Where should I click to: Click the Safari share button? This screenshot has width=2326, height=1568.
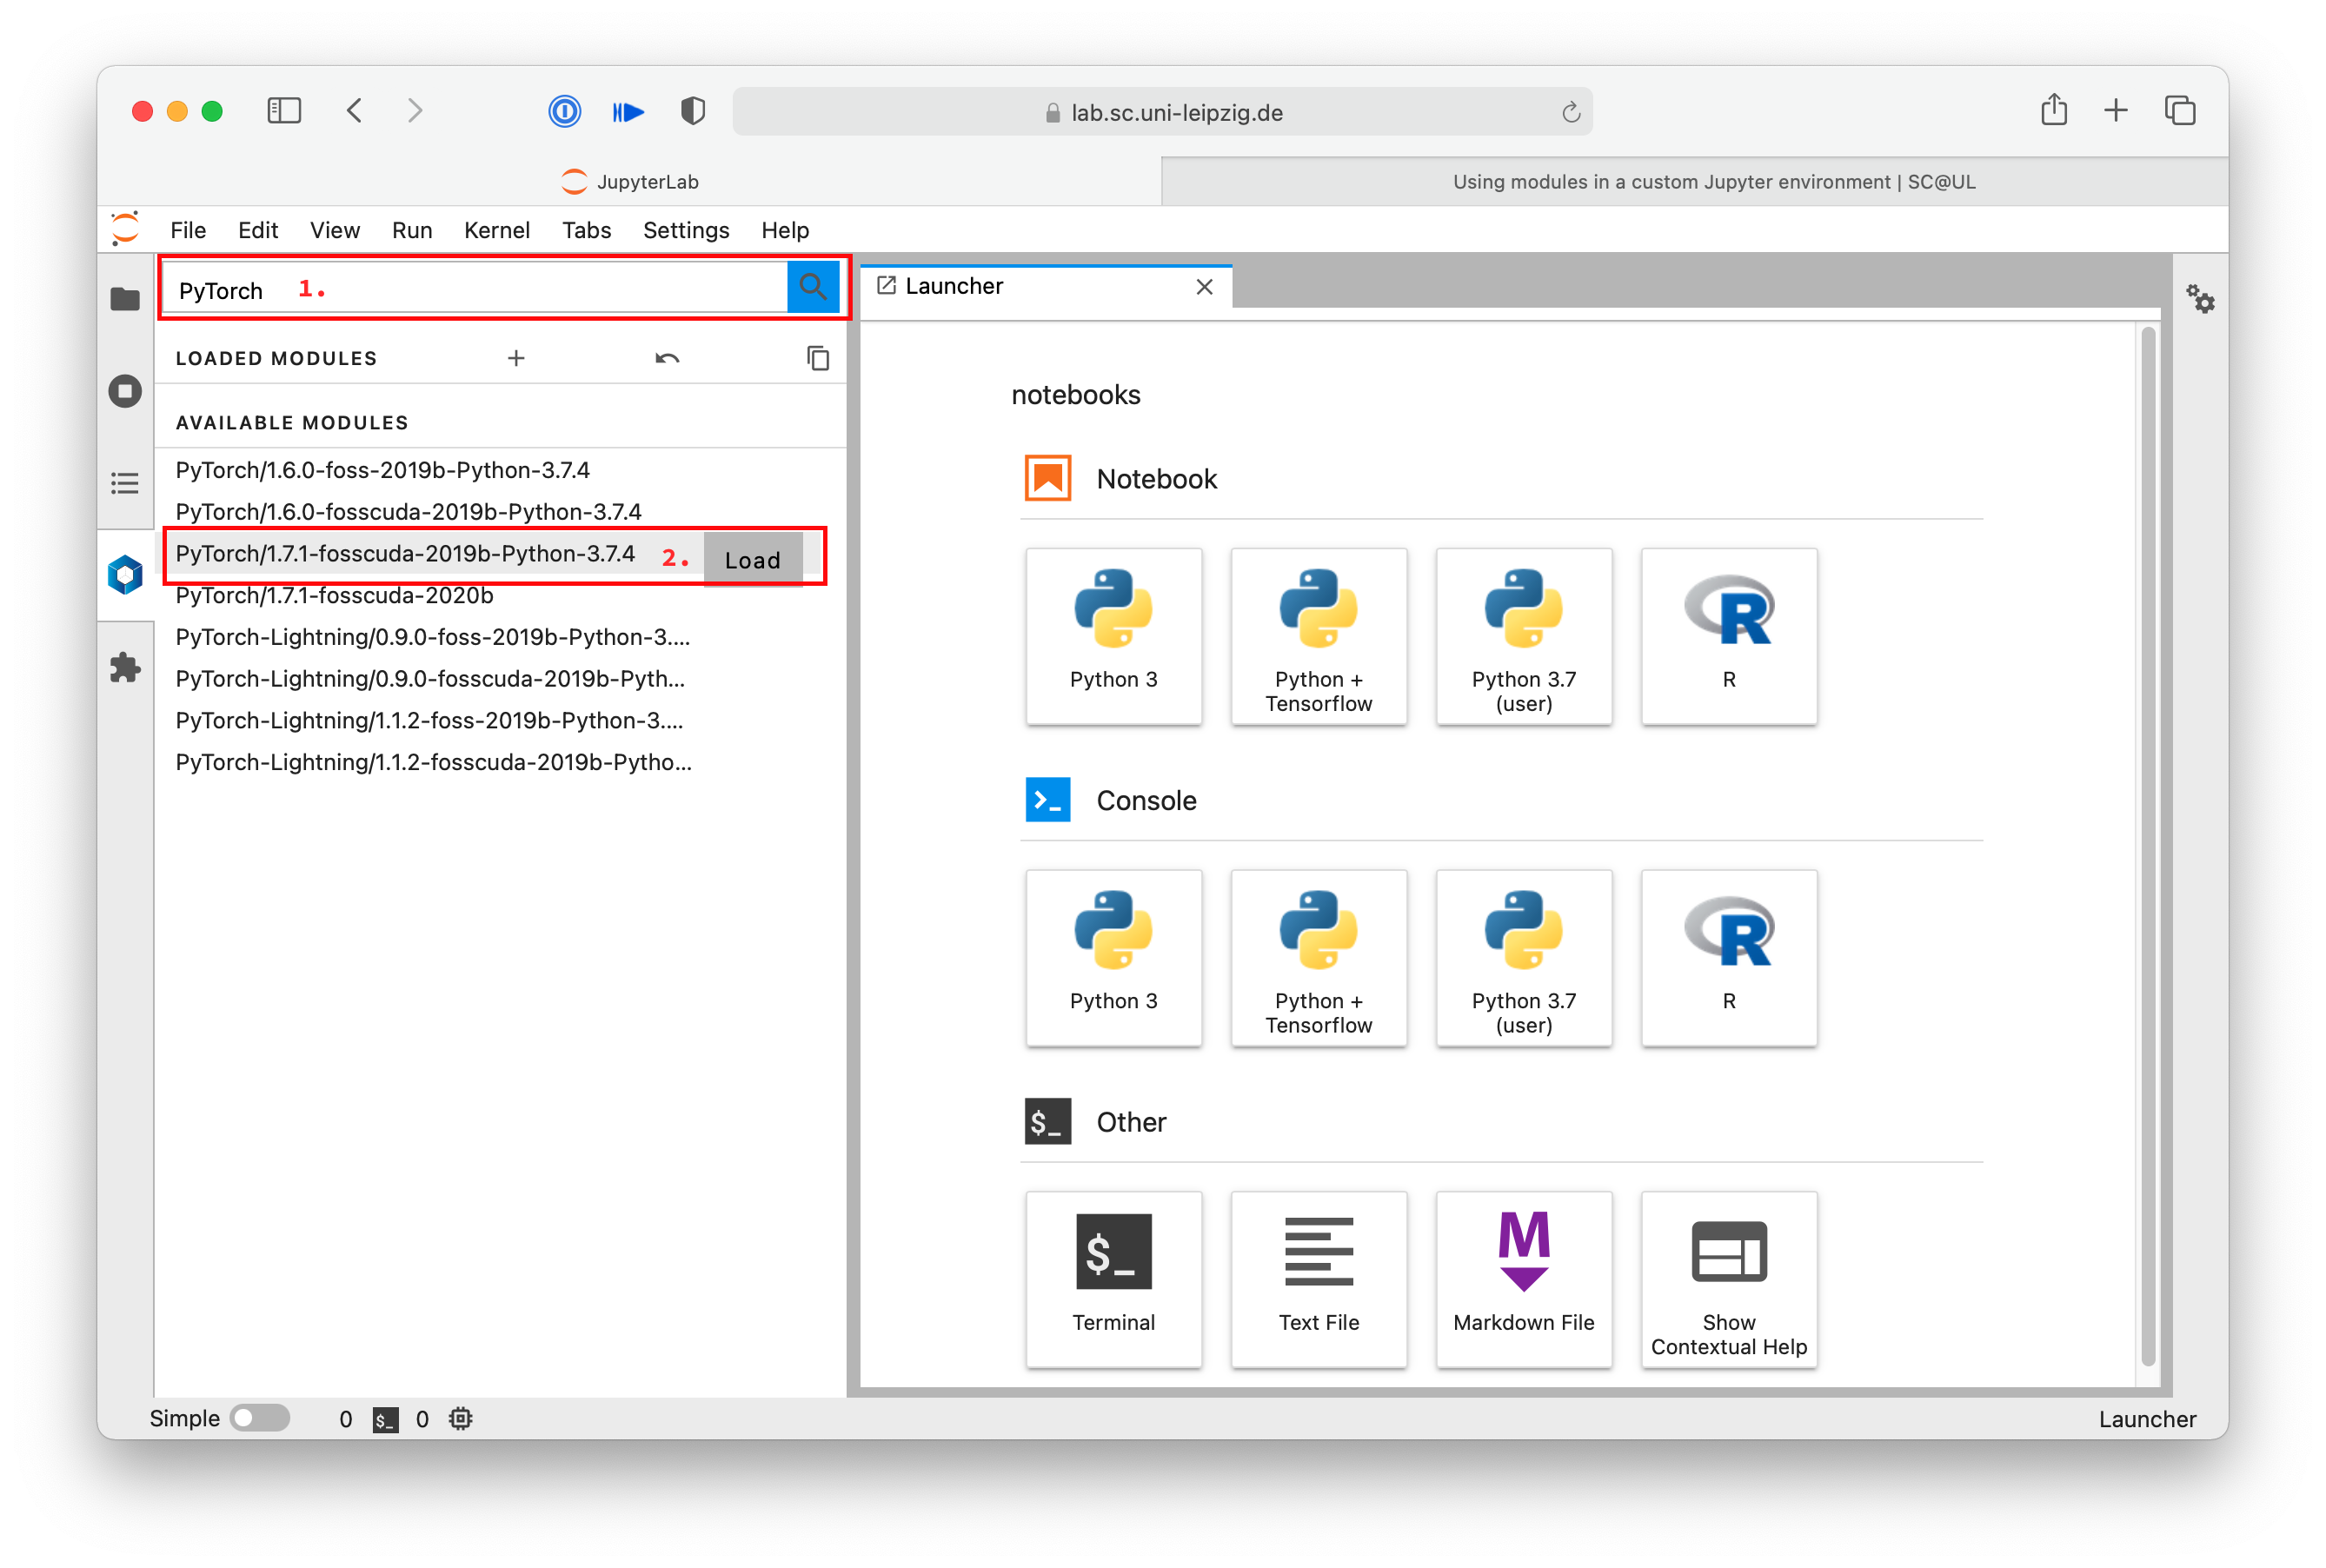tap(2053, 109)
